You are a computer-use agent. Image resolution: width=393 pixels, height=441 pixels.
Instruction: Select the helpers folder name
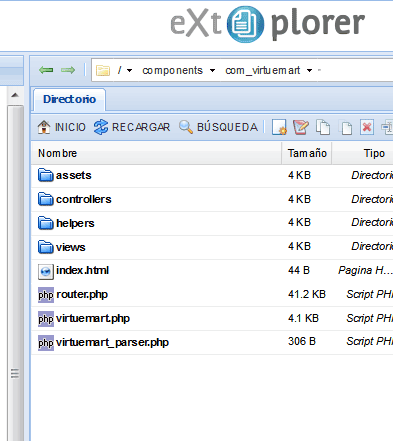(x=75, y=223)
